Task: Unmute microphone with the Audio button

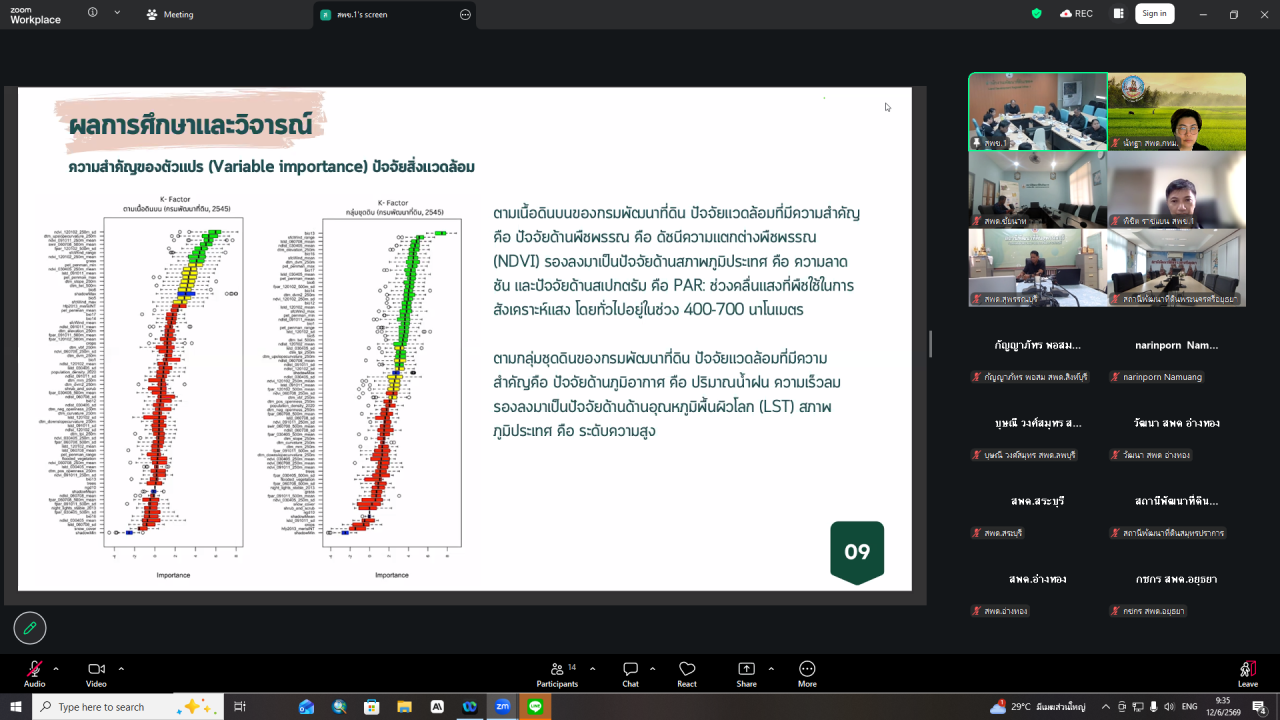Action: (35, 673)
